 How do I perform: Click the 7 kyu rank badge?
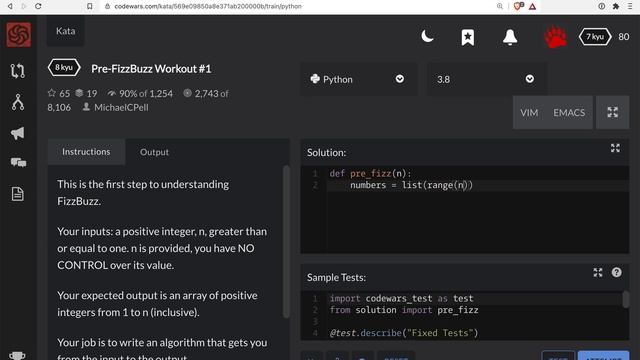(595, 37)
